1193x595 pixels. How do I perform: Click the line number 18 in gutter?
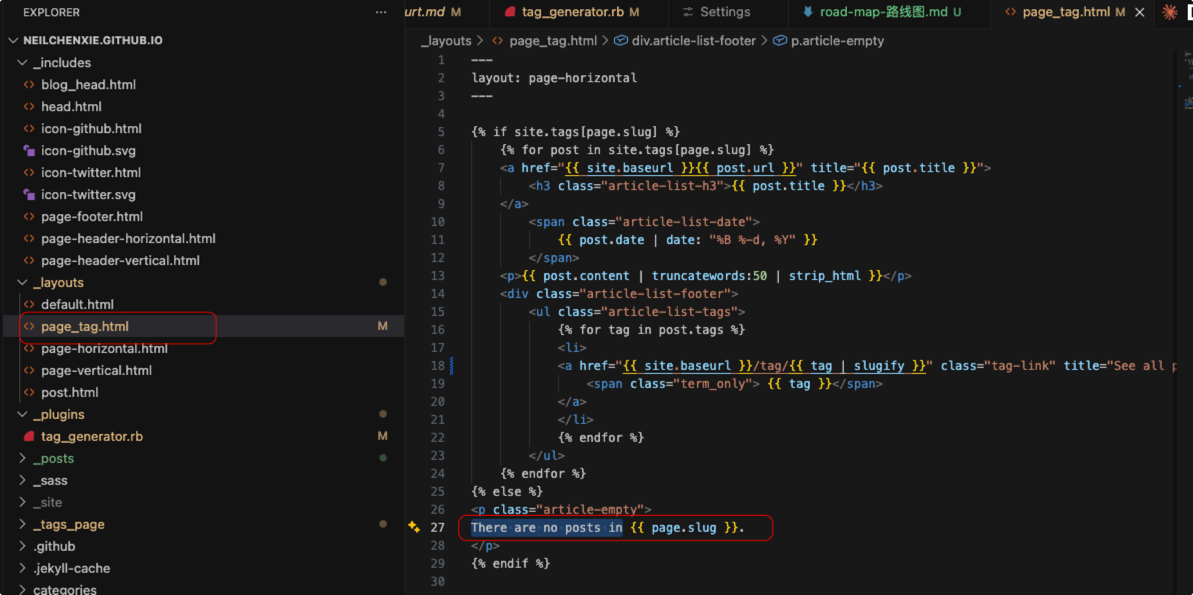click(437, 366)
